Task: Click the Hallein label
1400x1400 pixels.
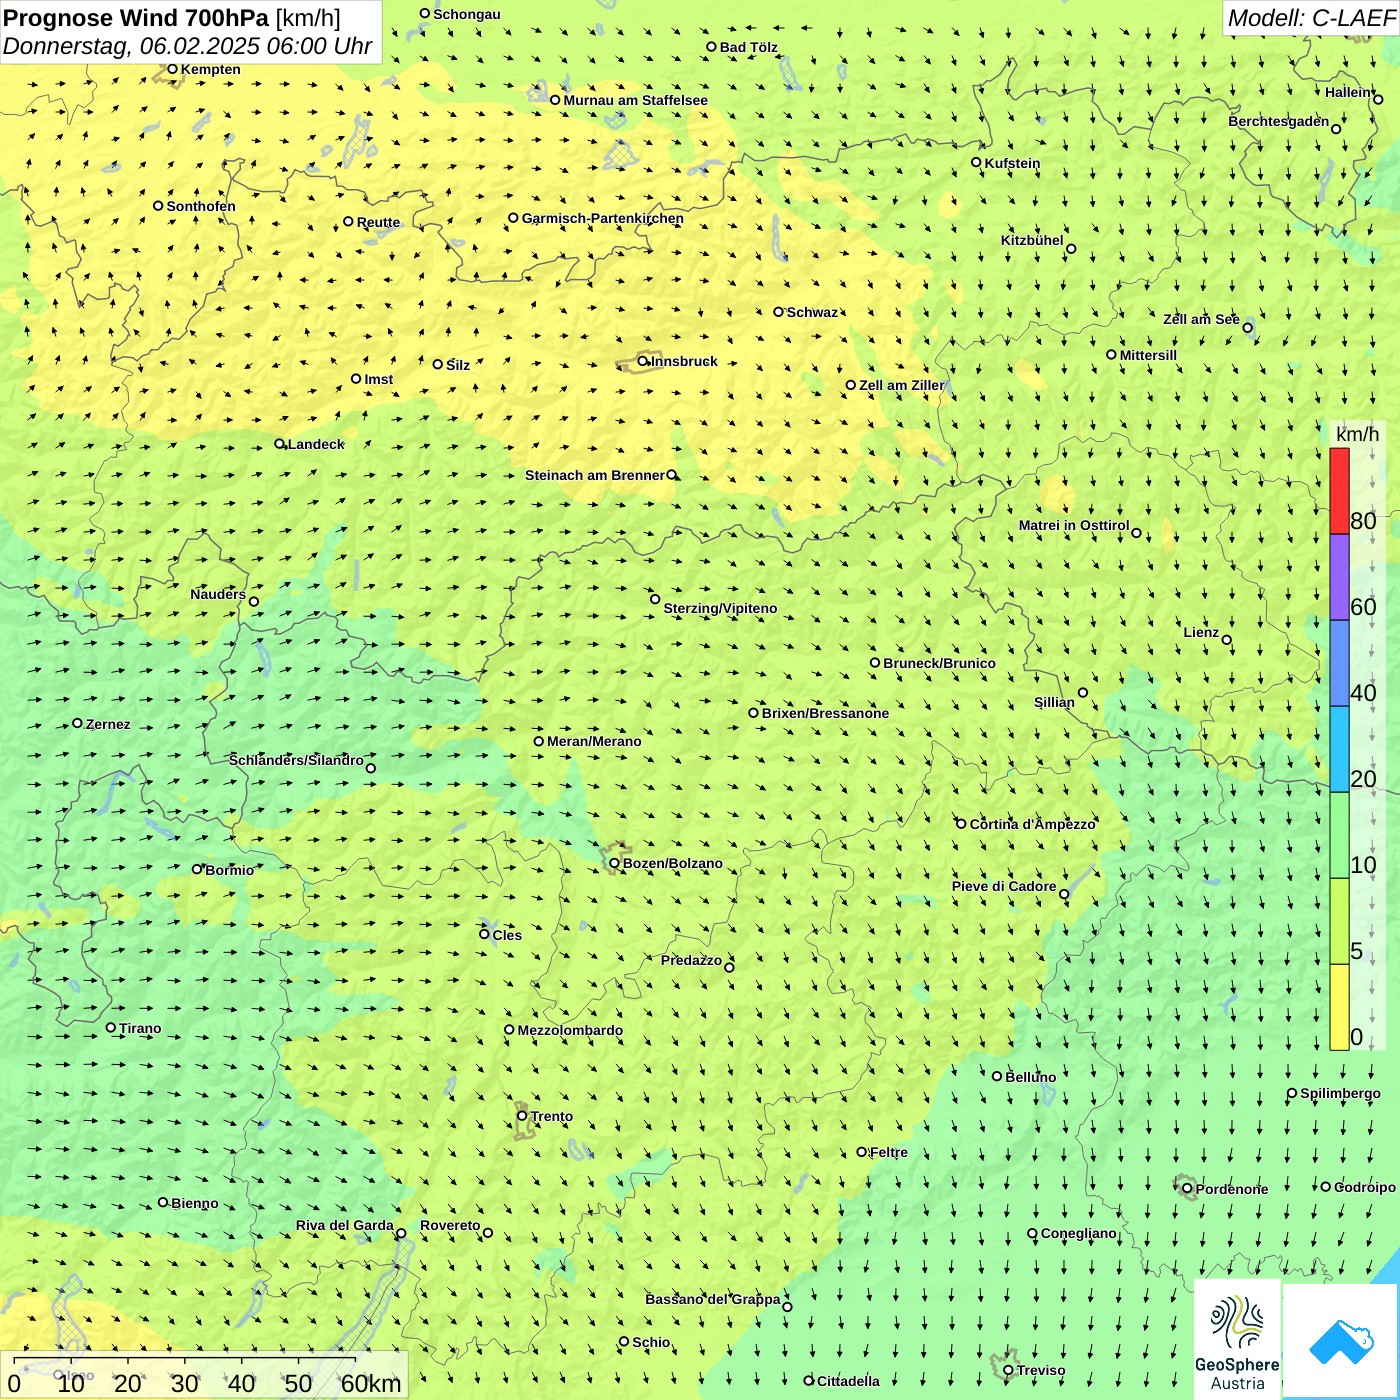Action: (1348, 92)
